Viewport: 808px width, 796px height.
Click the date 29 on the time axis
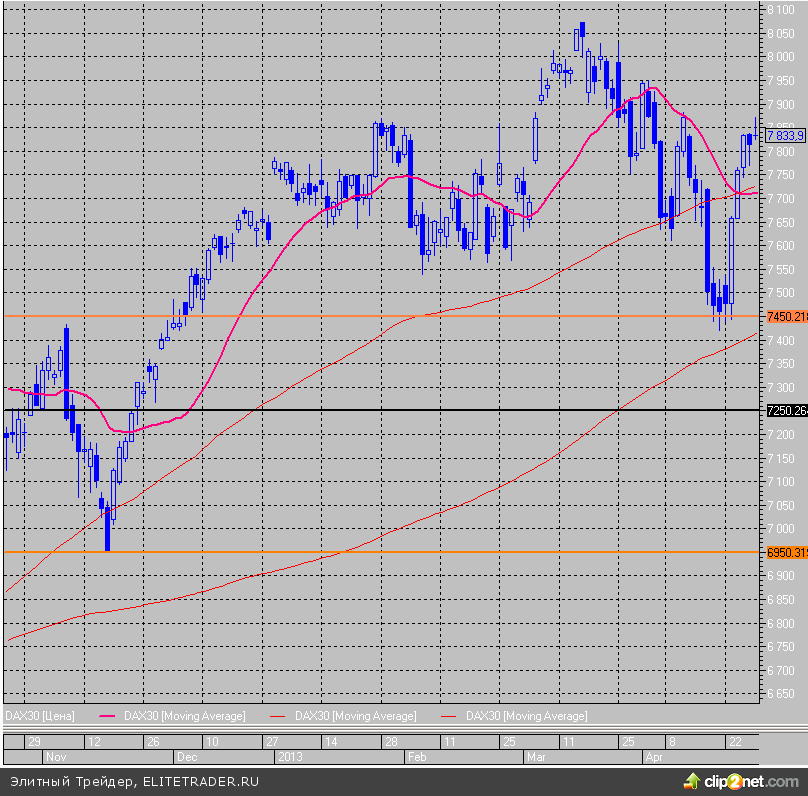[x=34, y=742]
